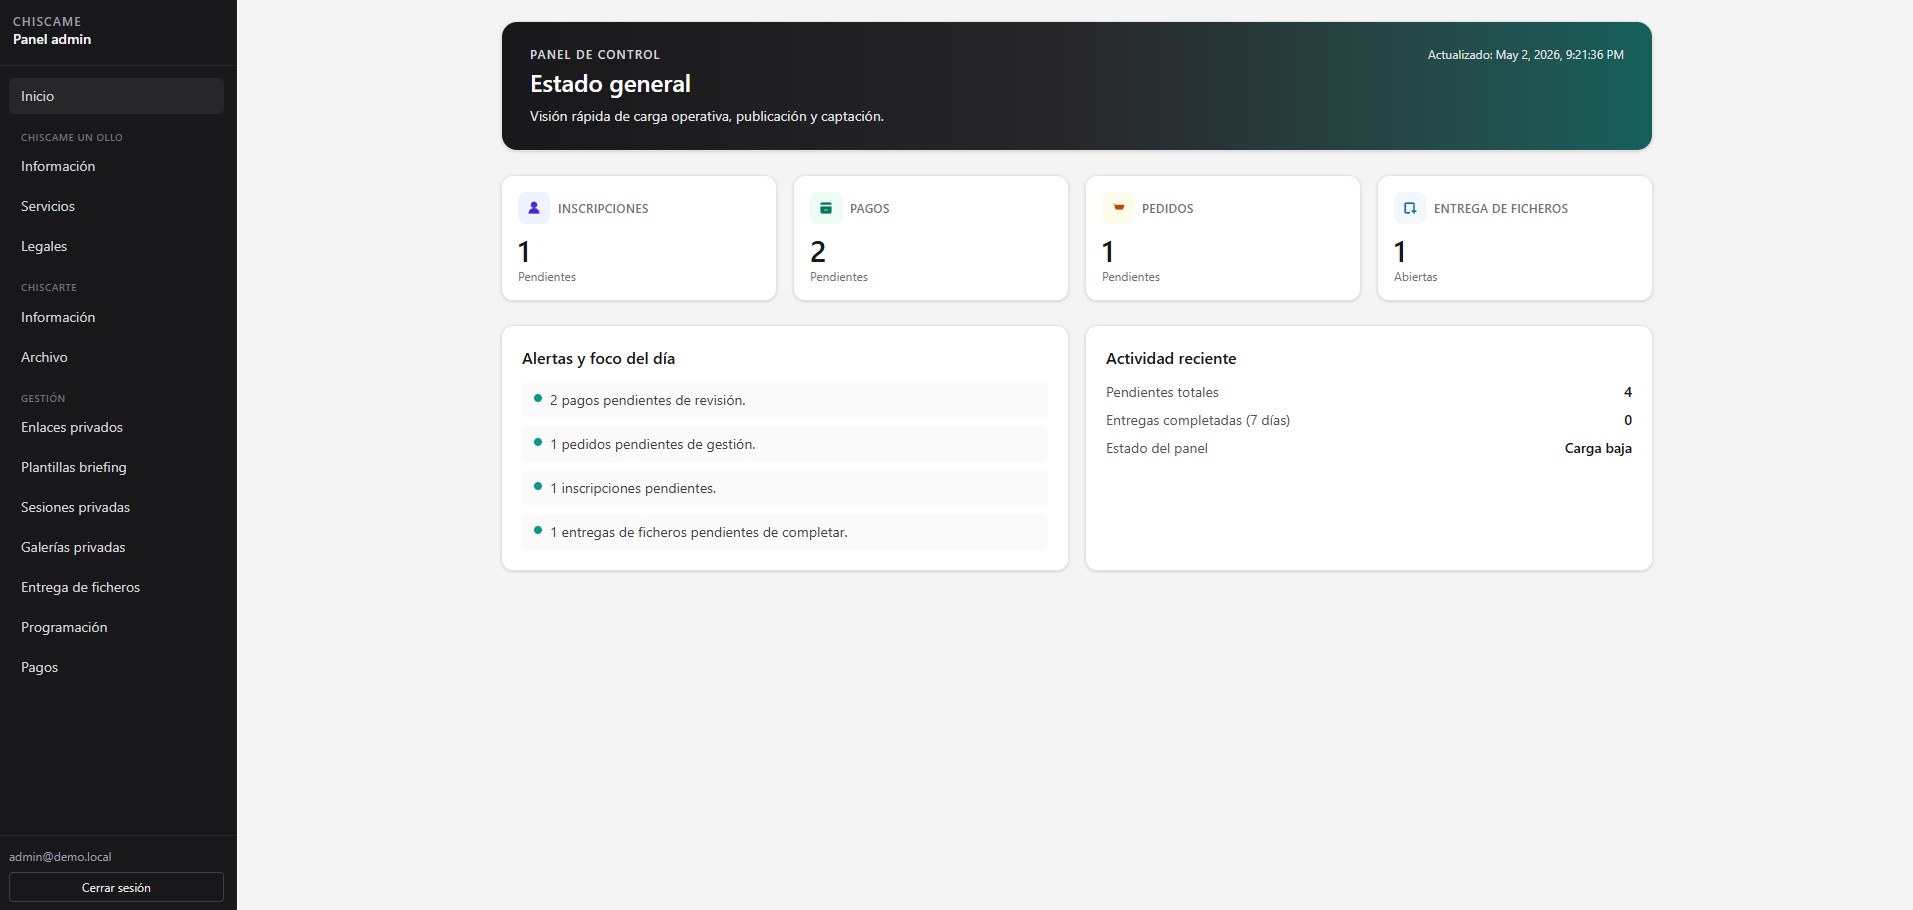Viewport: 1913px width, 910px height.
Task: Click the 'Carga baja' panel status value
Action: (x=1598, y=448)
